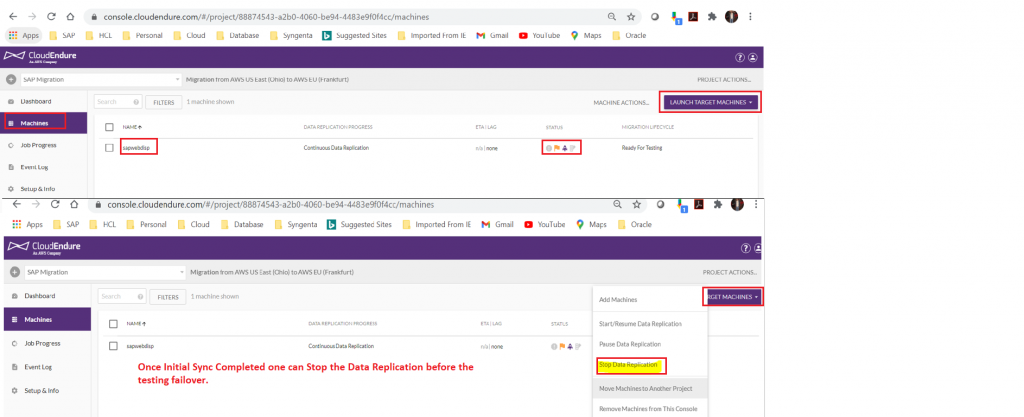Open YouTube bookmark in lower window
This screenshot has width=1024, height=417.
[x=544, y=224]
